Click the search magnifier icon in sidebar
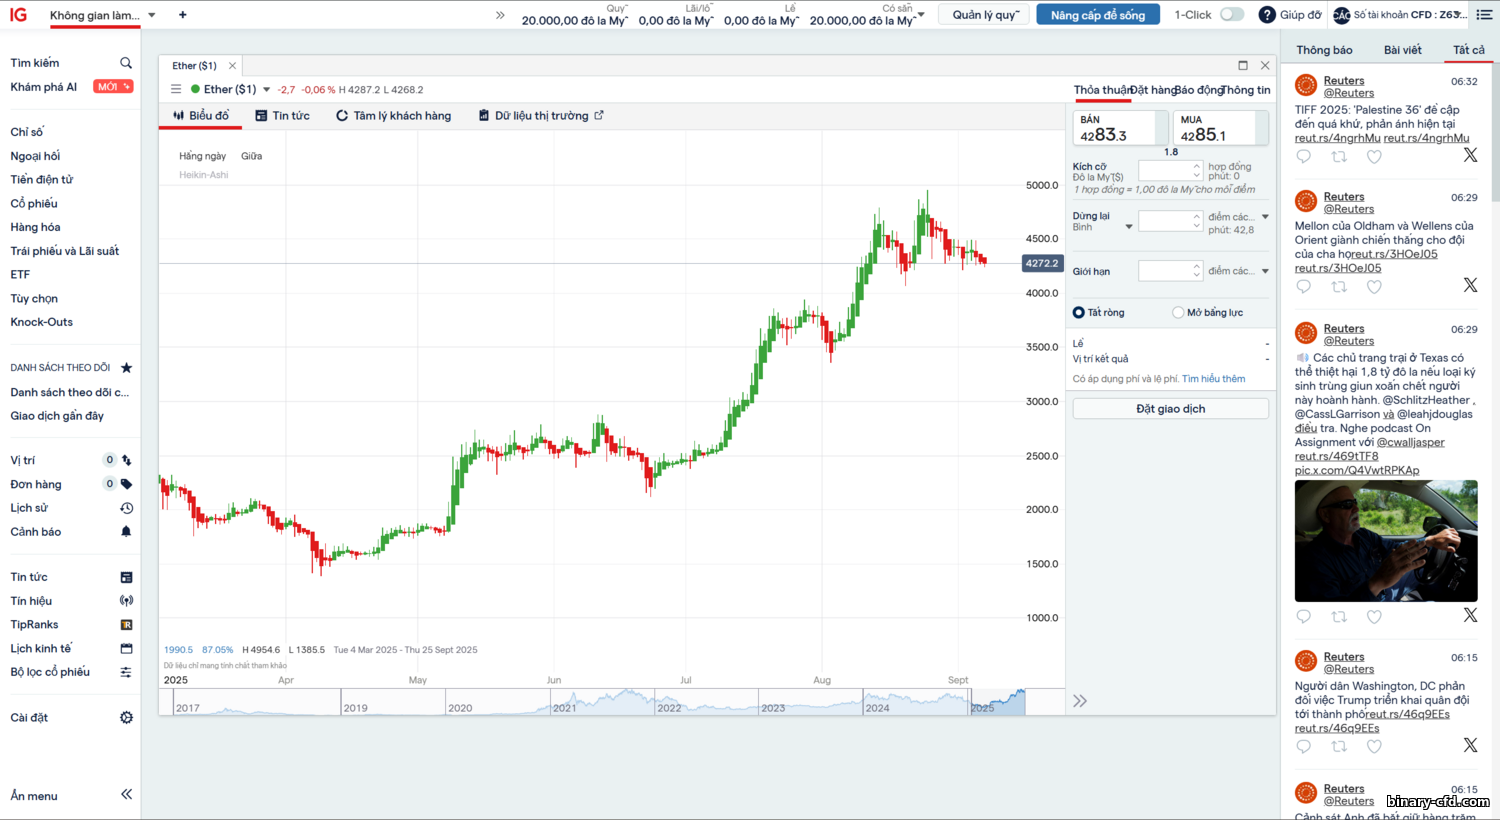This screenshot has height=820, width=1500. (126, 63)
